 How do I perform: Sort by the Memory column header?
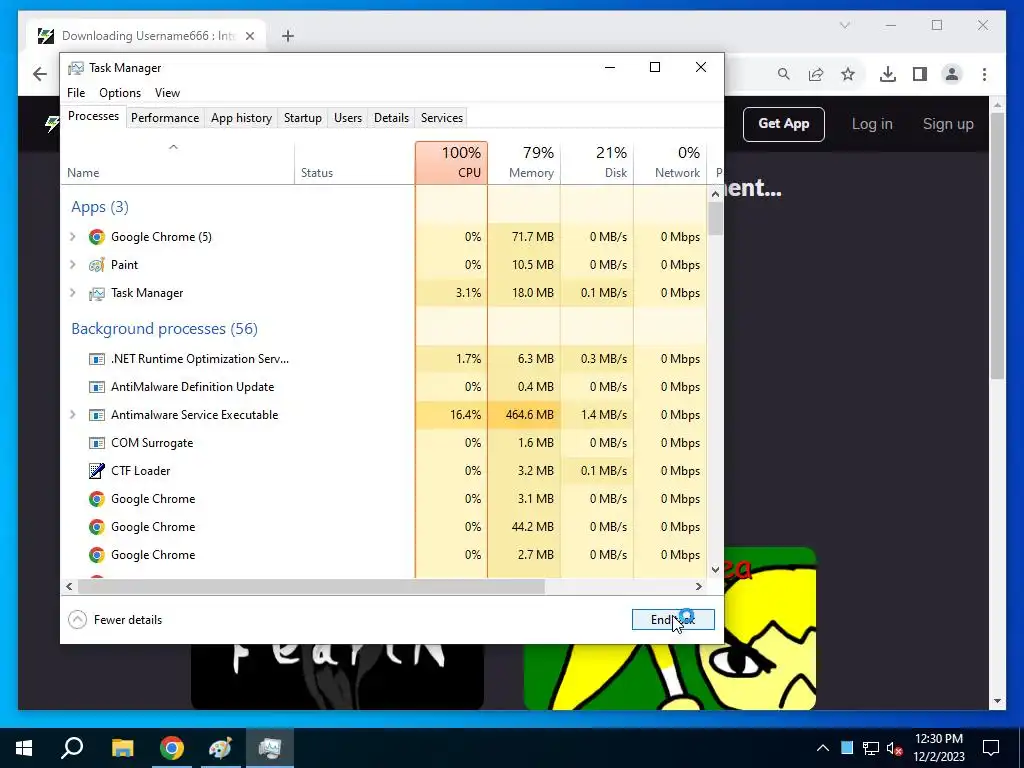524,163
